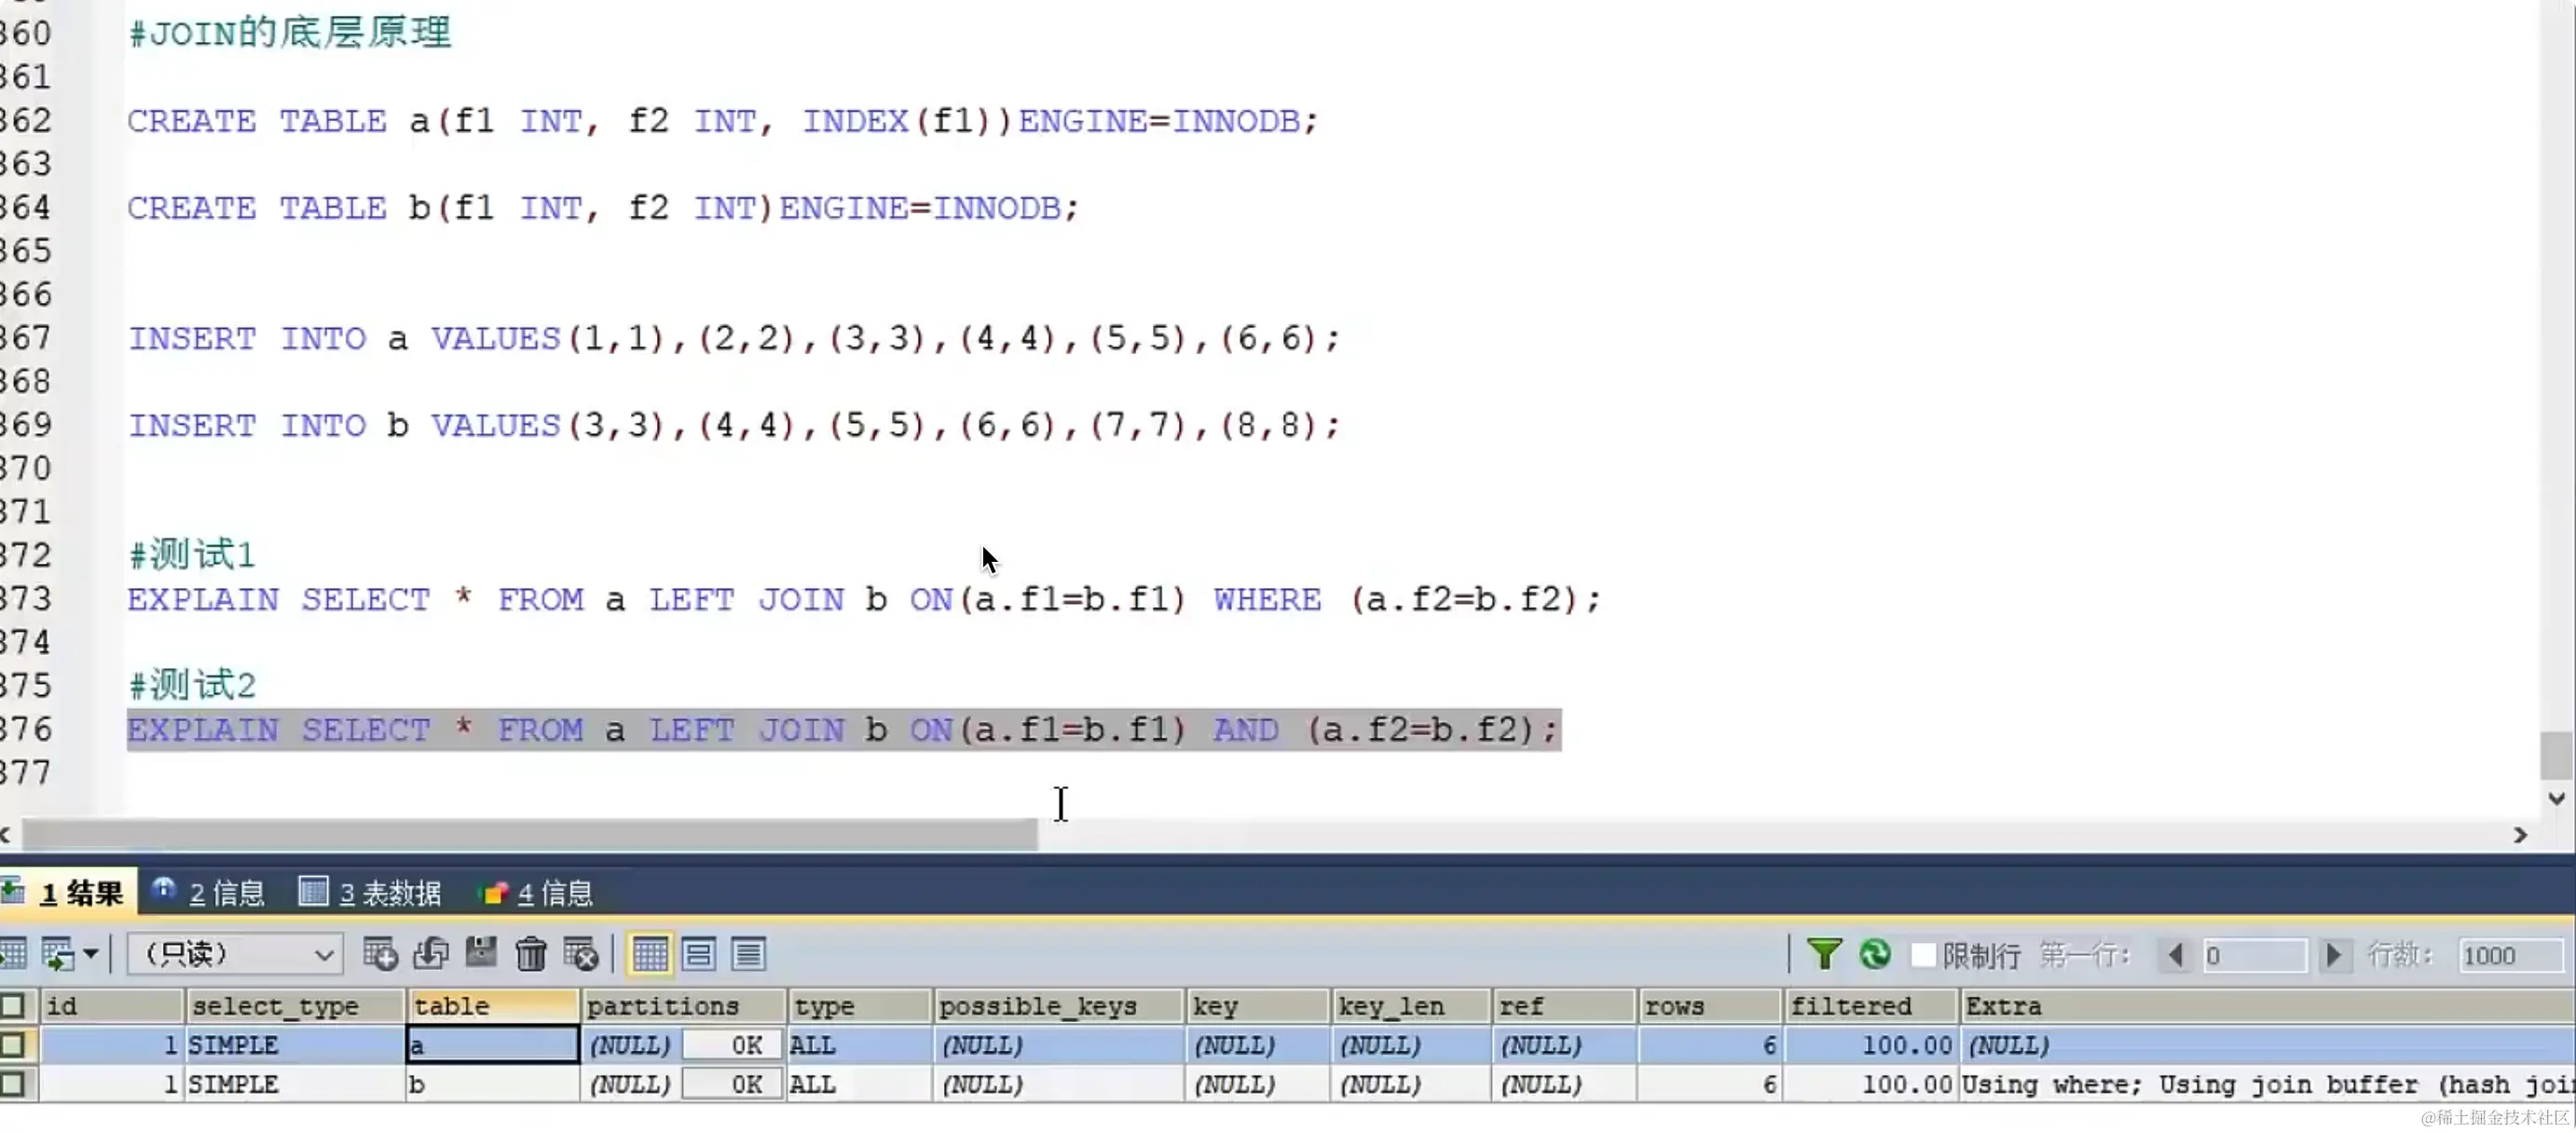Image resolution: width=2576 pixels, height=1133 pixels.
Task: Switch to text view mode icon
Action: click(748, 954)
